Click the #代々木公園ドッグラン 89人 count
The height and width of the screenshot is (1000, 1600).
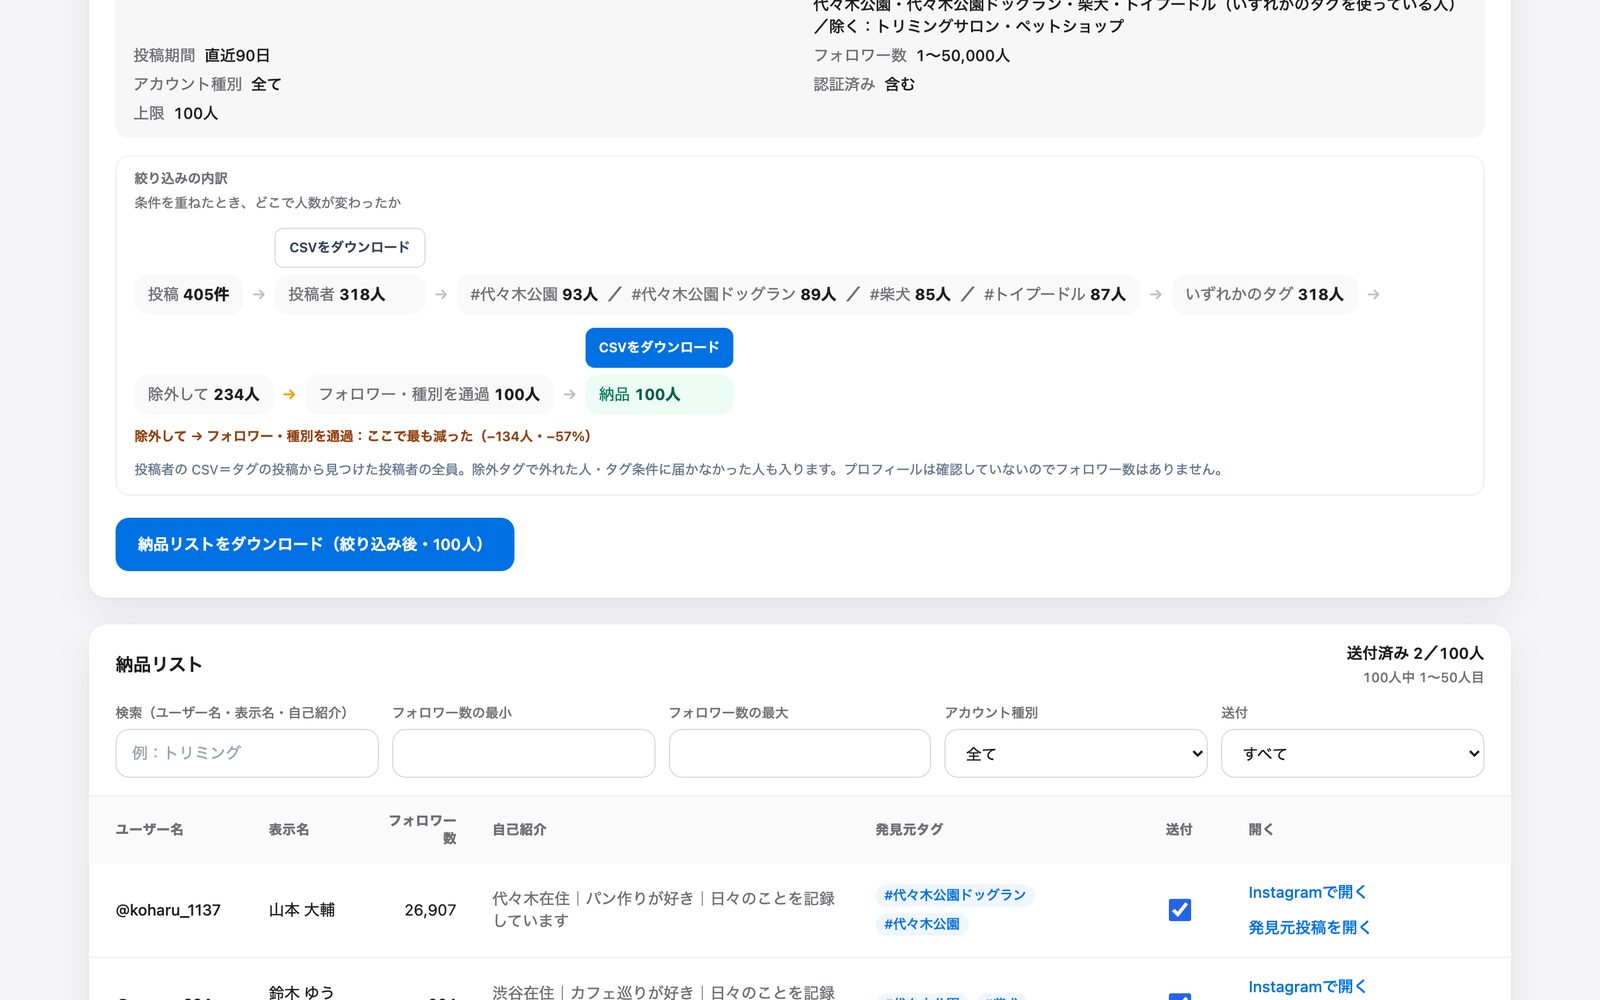pyautogui.click(x=733, y=294)
